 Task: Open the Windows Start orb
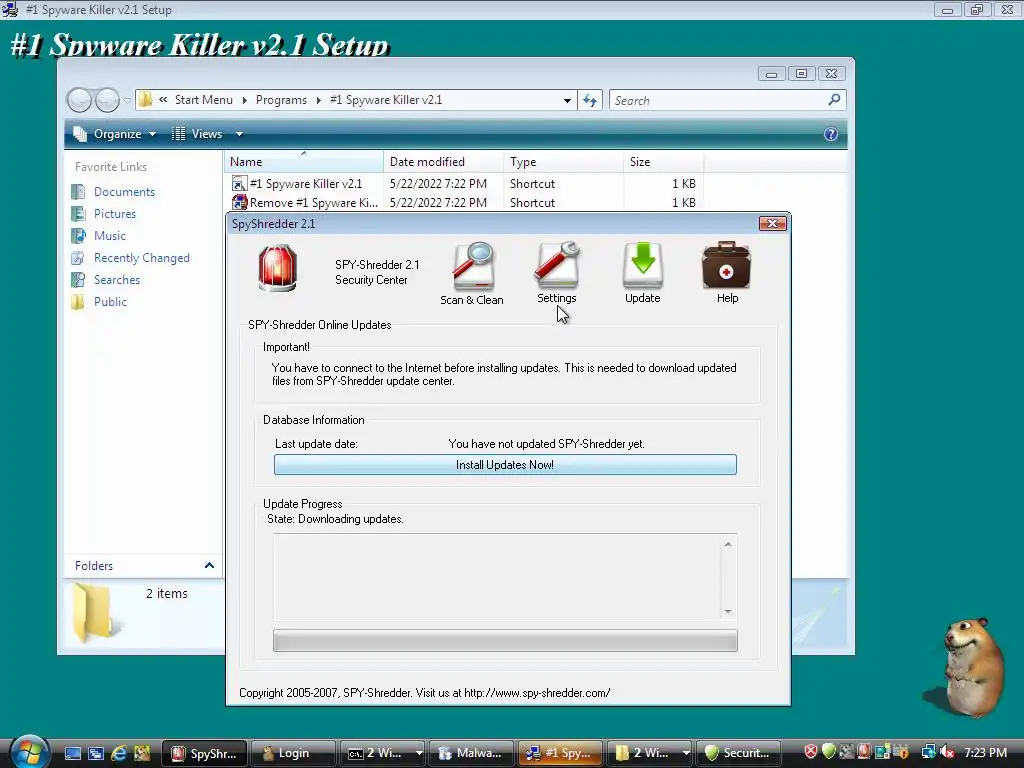[29, 751]
